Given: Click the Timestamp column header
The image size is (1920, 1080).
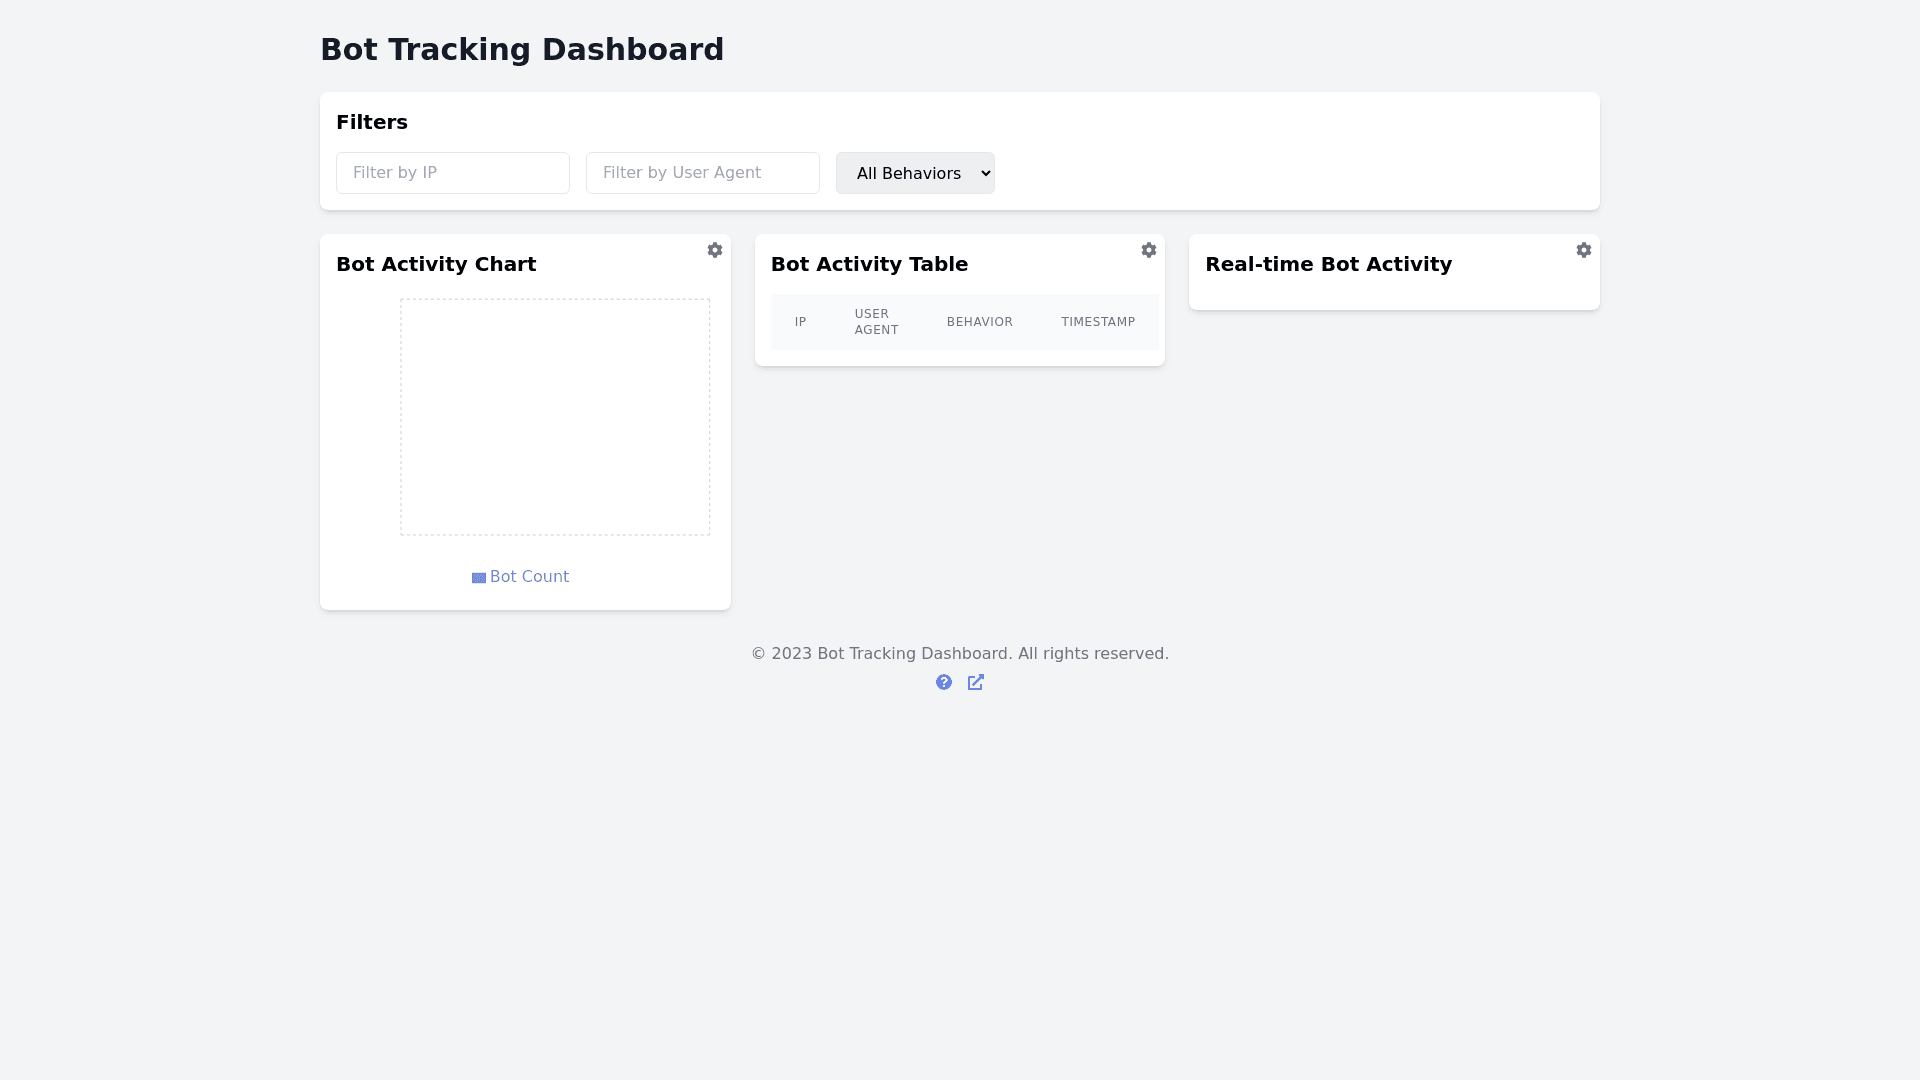Looking at the screenshot, I should coord(1098,322).
